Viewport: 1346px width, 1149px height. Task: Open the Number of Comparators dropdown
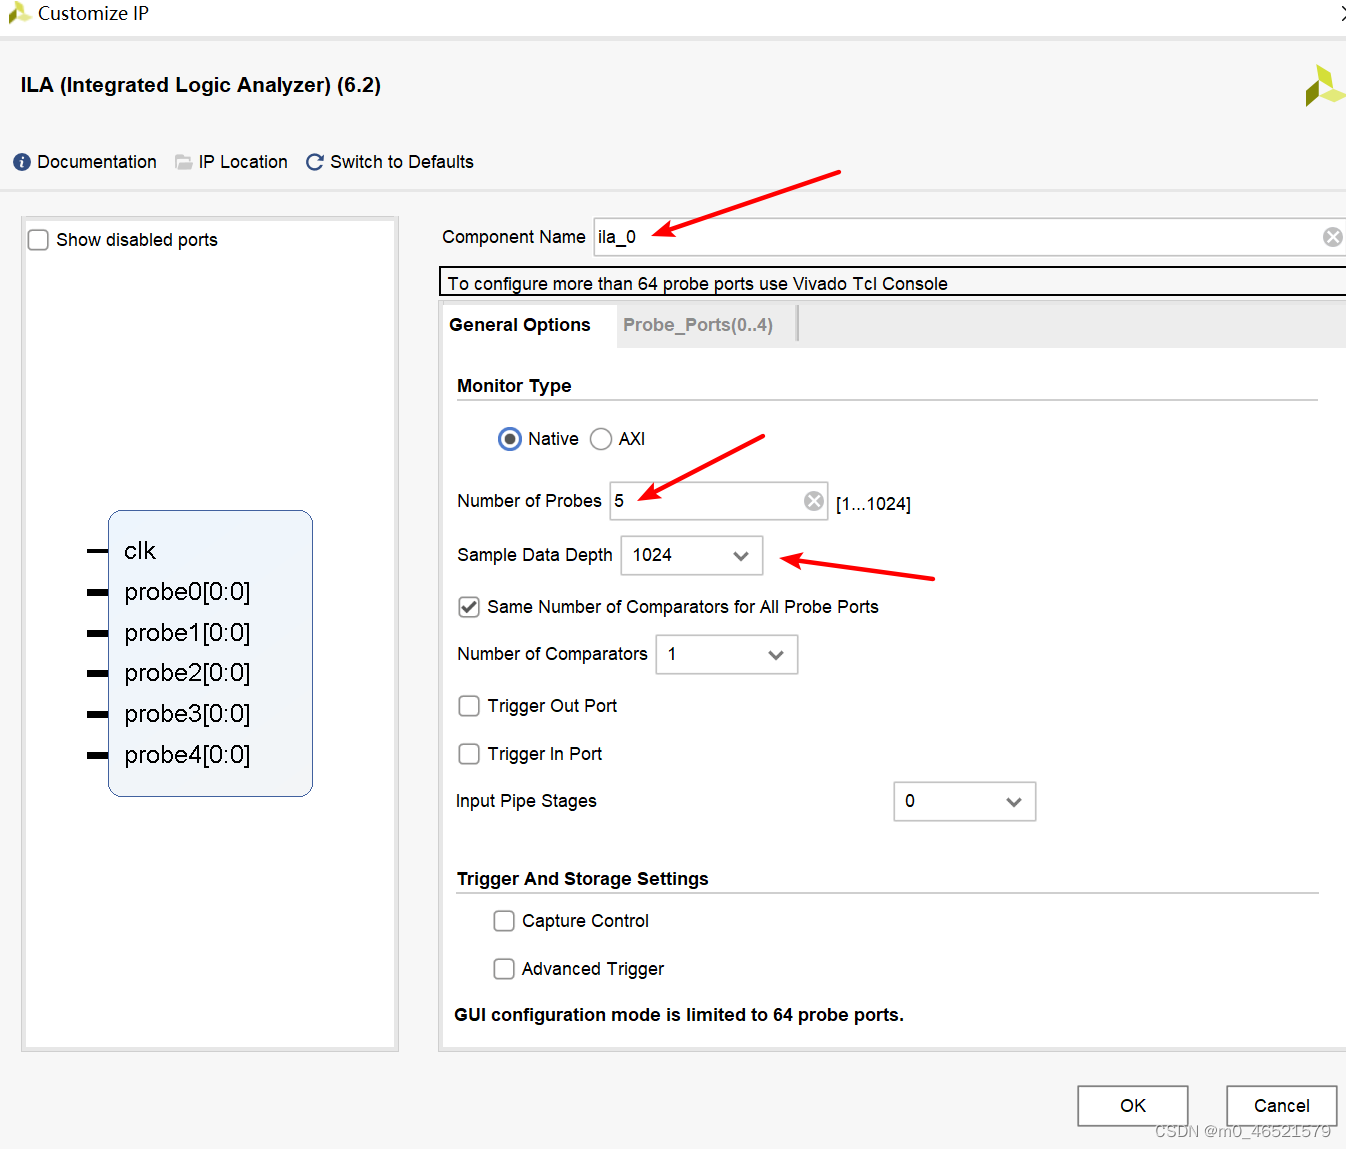tap(727, 654)
